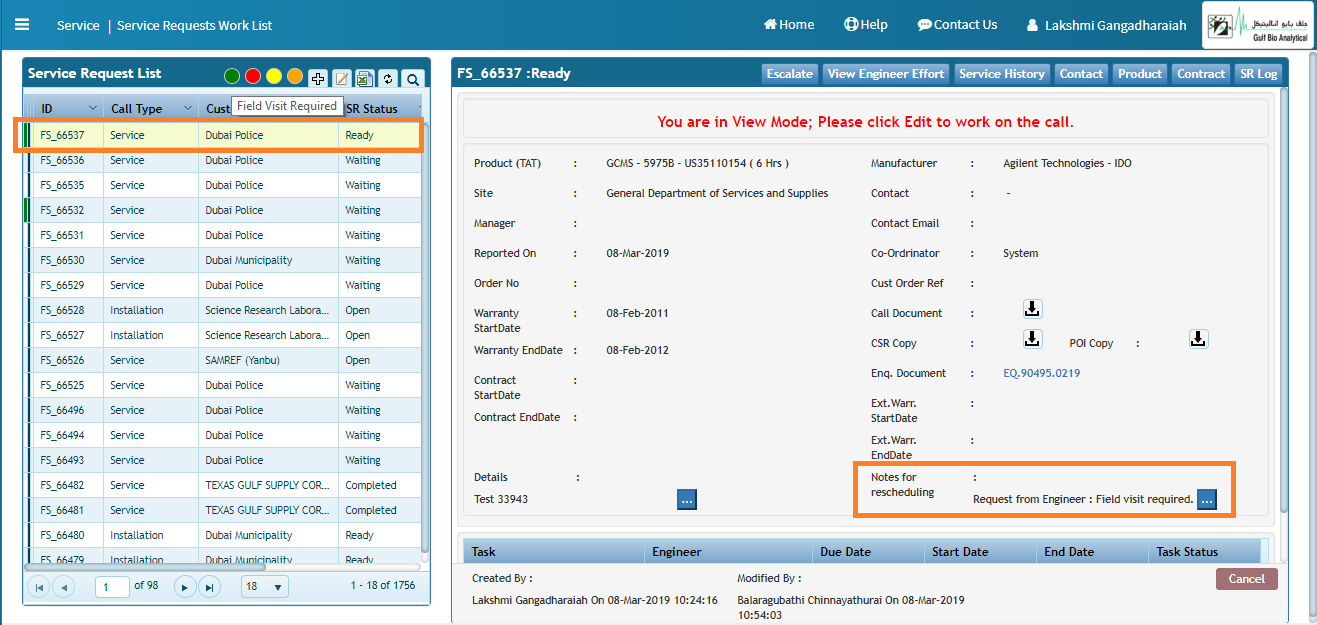Viewport: 1317px width, 625px height.
Task: Open Lakshmi Gangadharaiah user menu
Action: pos(1106,25)
